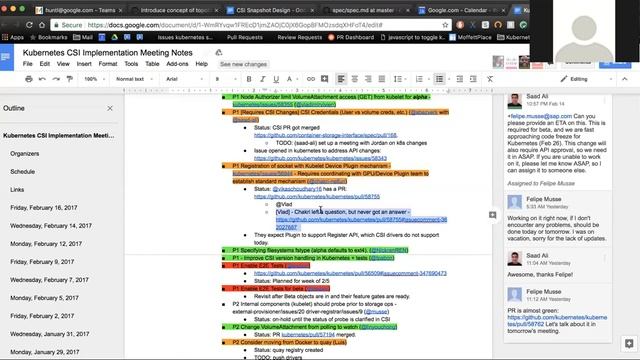Redo the last action
This screenshot has width=640, height=360.
56,79
